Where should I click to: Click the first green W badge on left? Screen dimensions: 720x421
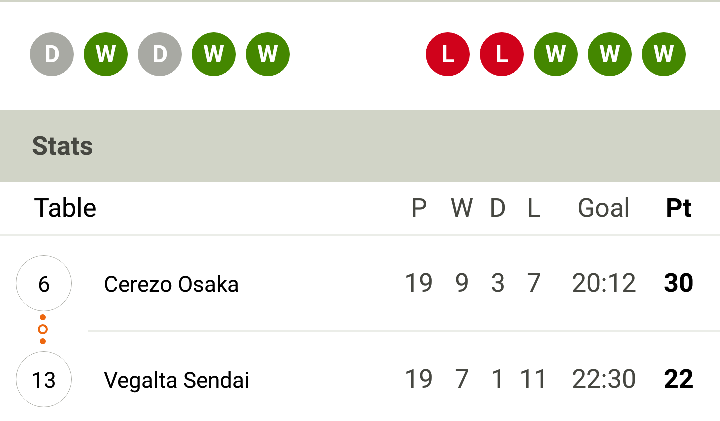tap(106, 54)
